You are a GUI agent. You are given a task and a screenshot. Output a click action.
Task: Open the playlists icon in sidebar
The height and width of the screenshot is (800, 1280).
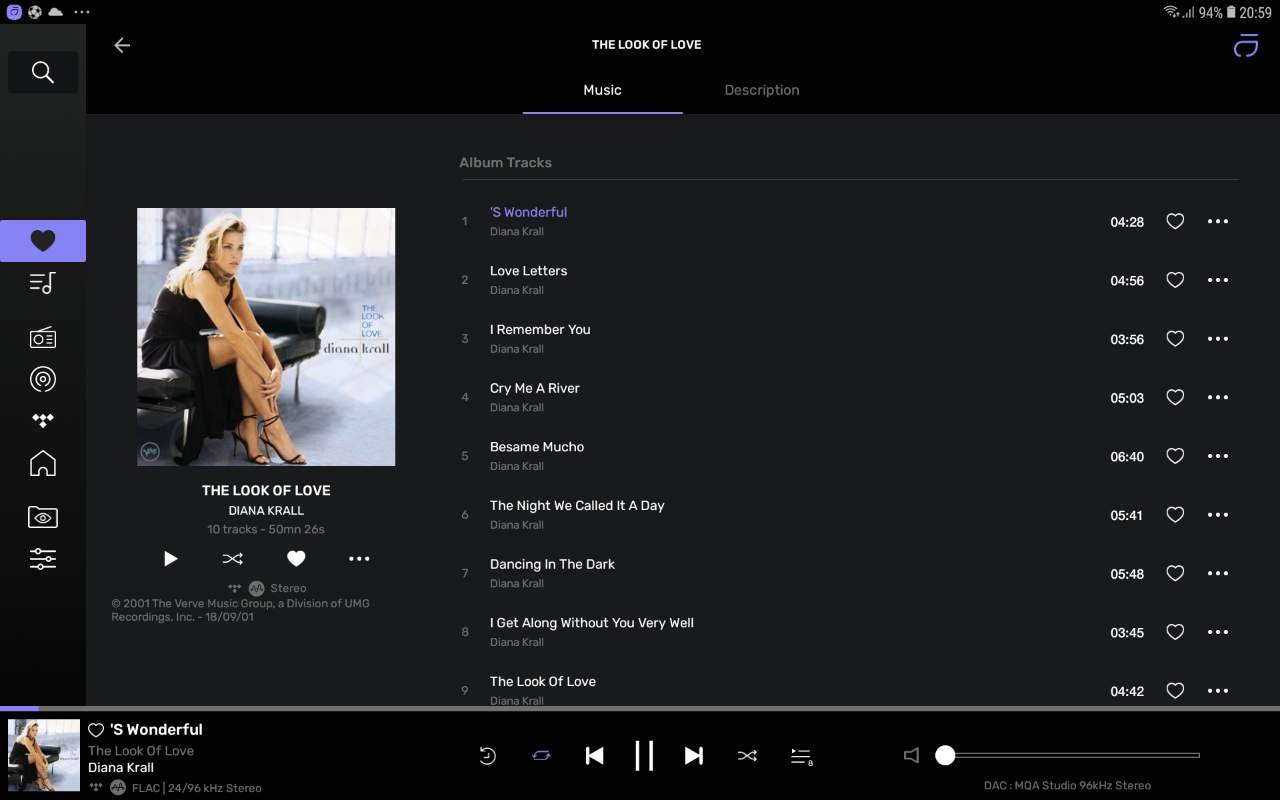[42, 283]
